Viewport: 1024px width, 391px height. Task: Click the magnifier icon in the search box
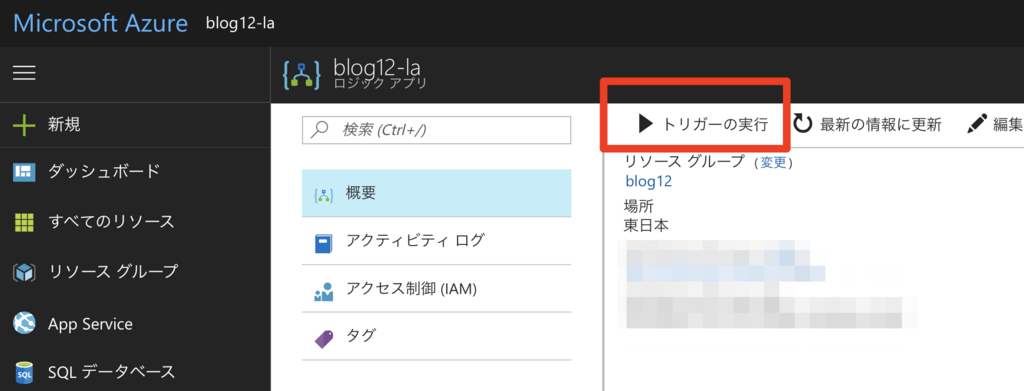[x=320, y=130]
